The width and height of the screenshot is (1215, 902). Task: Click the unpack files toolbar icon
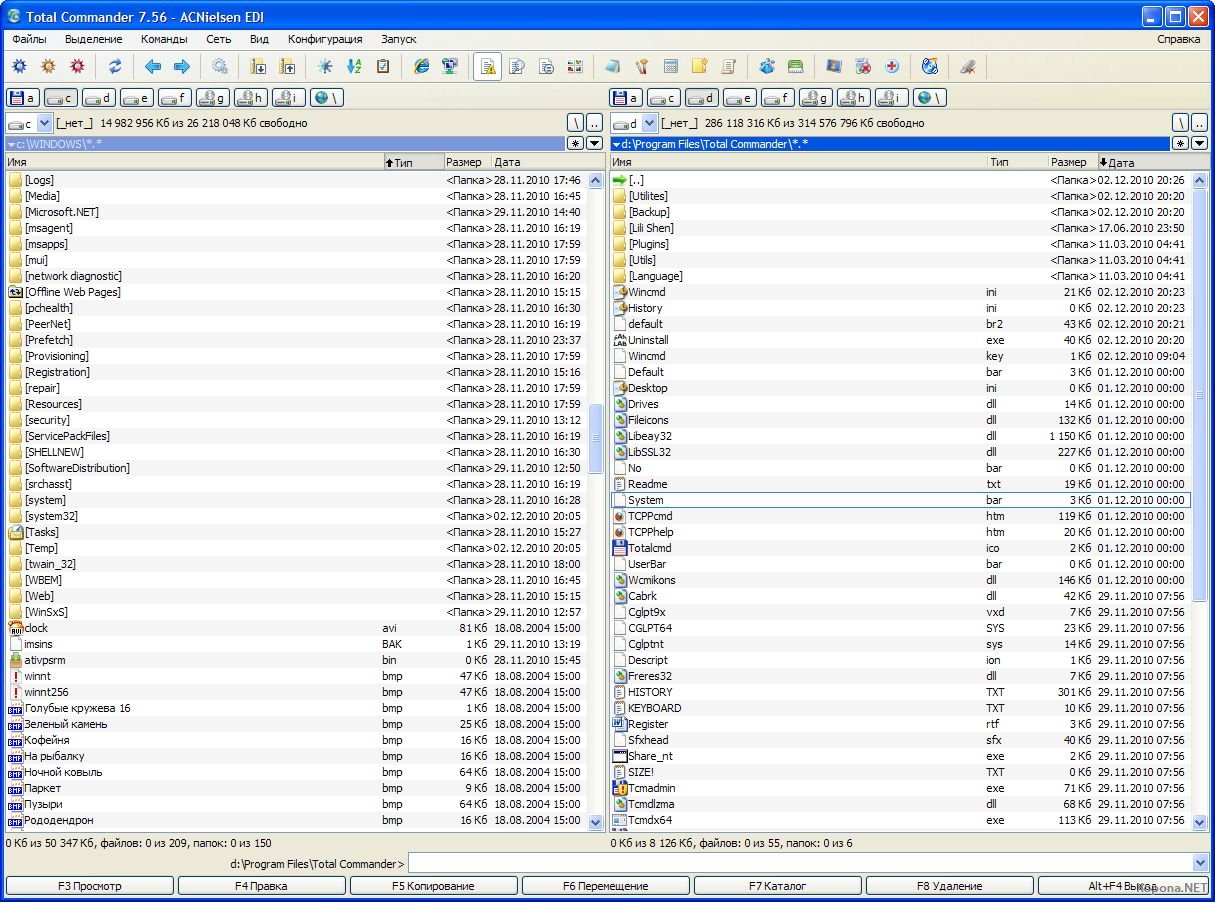tap(287, 67)
